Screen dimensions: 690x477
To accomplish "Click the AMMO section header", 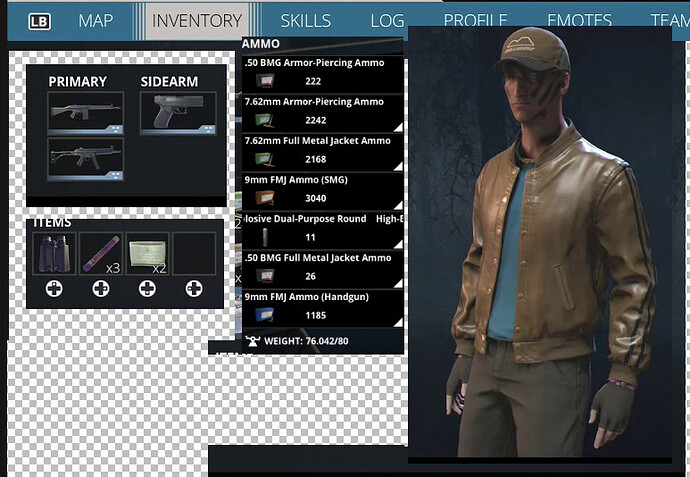I will pyautogui.click(x=261, y=44).
